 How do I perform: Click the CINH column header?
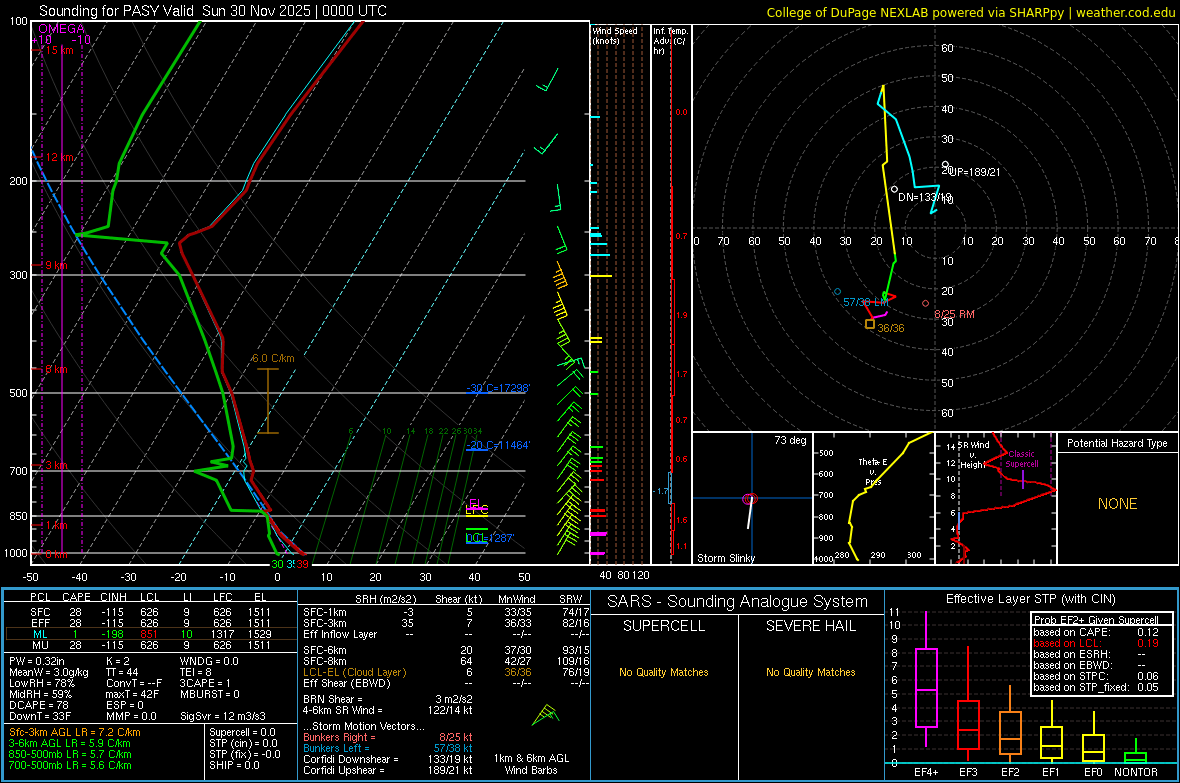113,596
